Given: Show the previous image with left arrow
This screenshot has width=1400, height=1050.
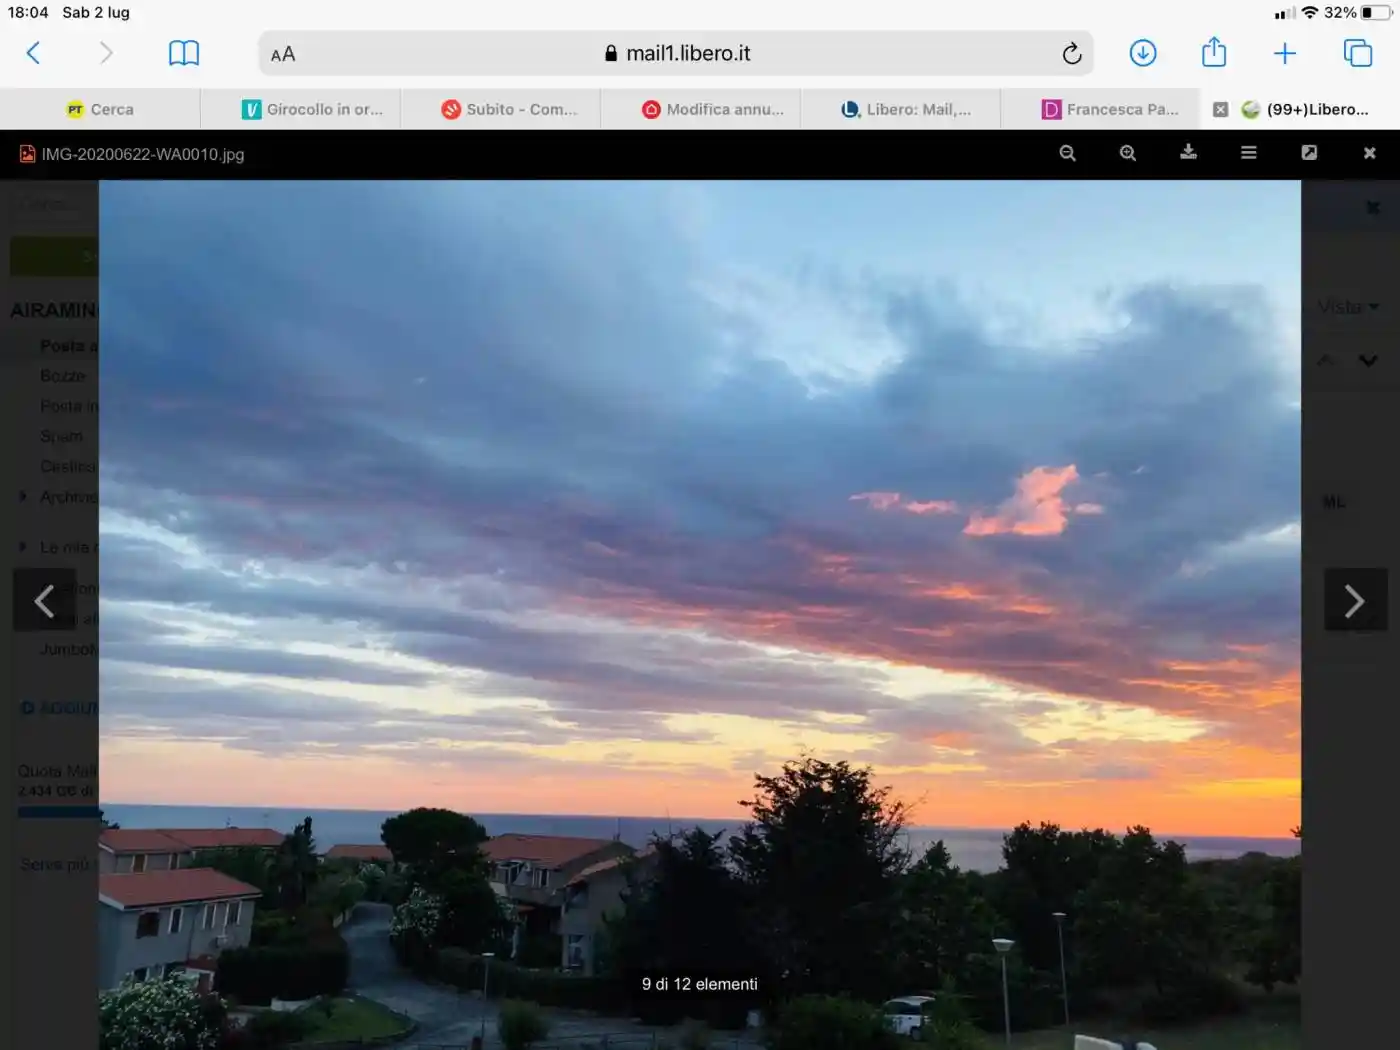Looking at the screenshot, I should pos(44,600).
